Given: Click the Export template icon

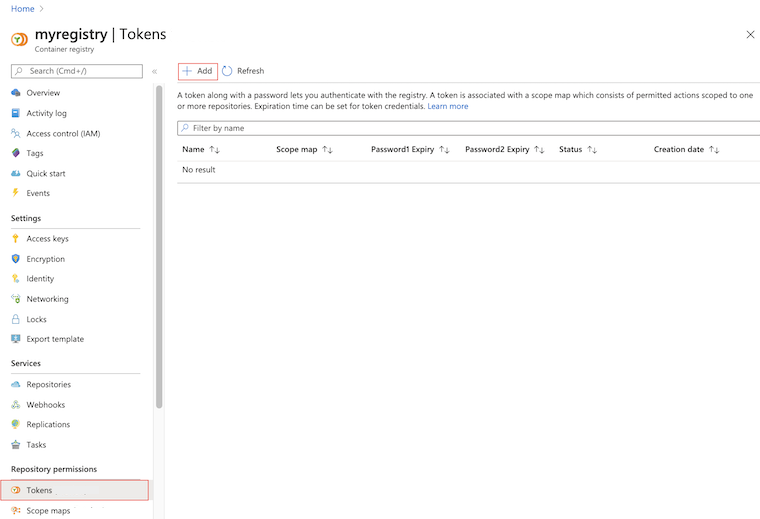Looking at the screenshot, I should pyautogui.click(x=16, y=339).
